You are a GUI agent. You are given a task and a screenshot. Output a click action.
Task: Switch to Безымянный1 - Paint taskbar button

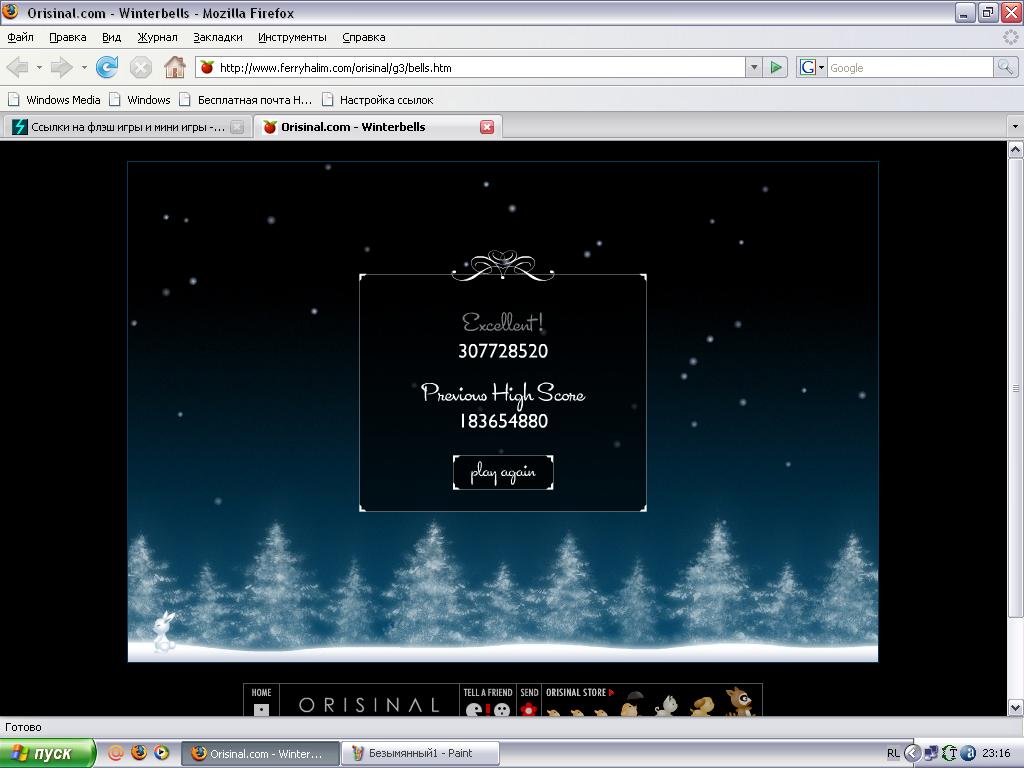tap(421, 753)
